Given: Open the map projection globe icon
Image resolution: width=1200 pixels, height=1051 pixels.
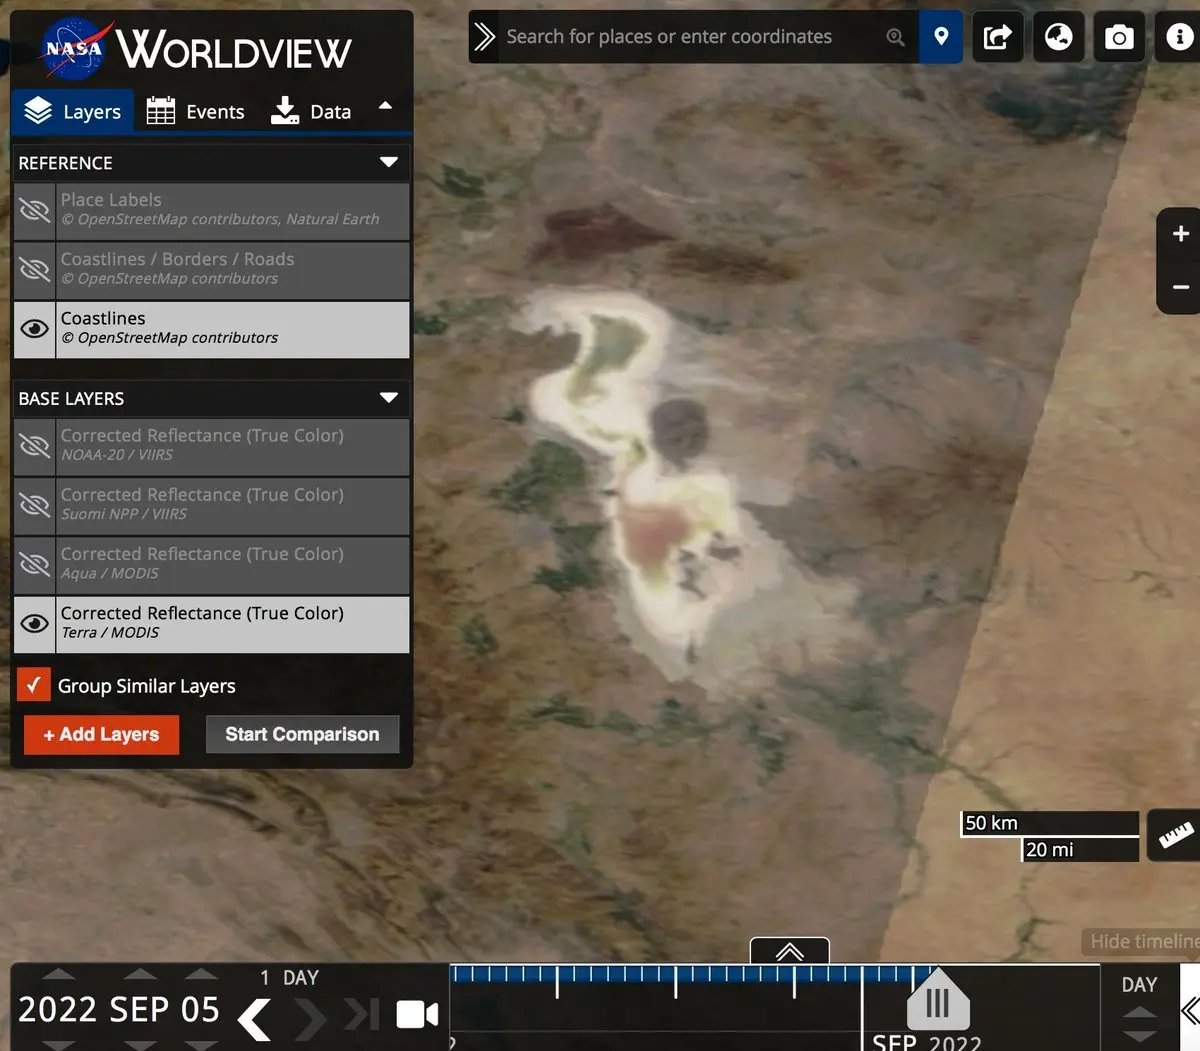Looking at the screenshot, I should click(x=1058, y=37).
